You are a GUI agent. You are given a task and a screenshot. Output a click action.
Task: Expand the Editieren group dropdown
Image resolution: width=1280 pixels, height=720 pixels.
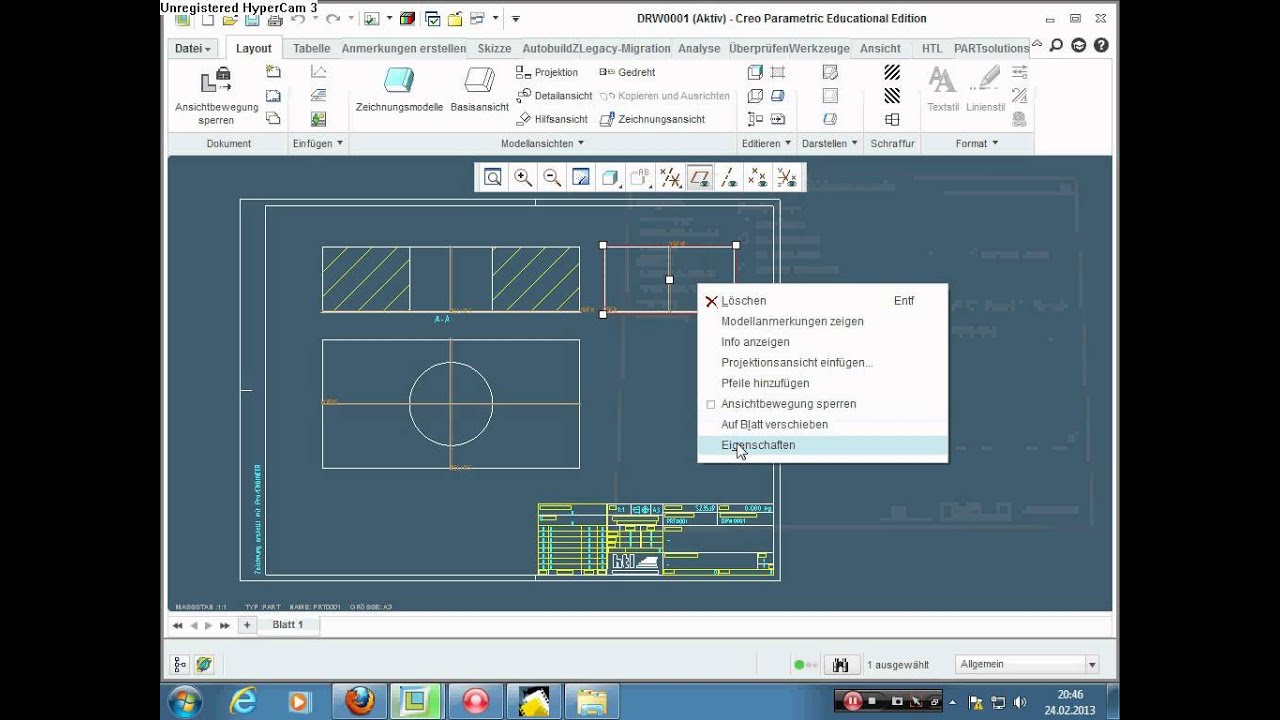(766, 143)
